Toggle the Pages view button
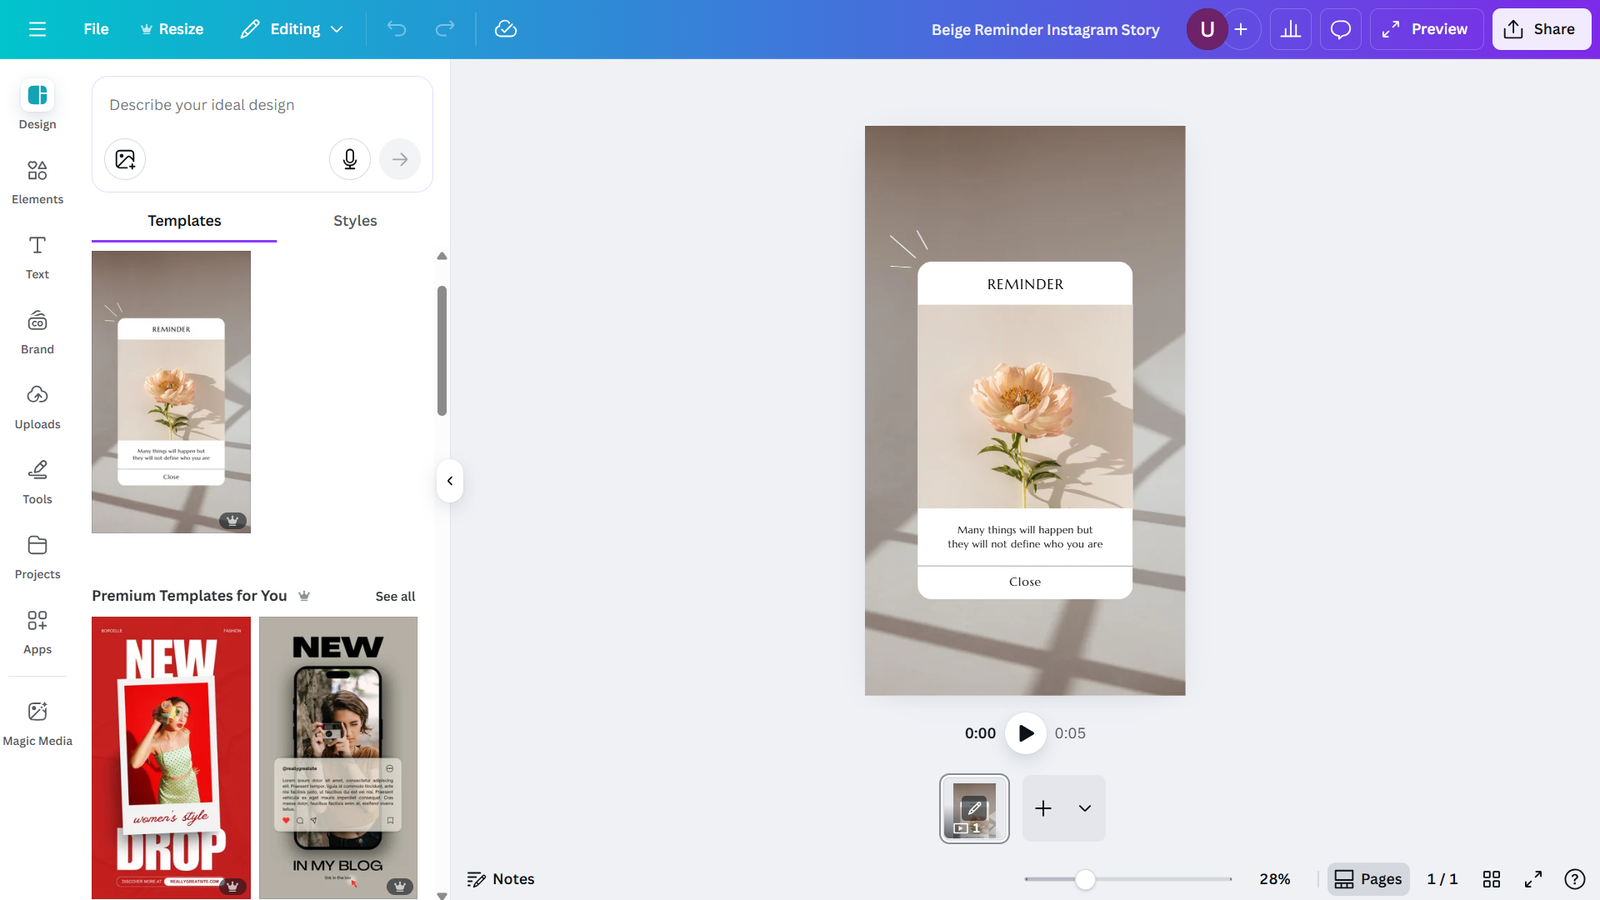 point(1368,879)
